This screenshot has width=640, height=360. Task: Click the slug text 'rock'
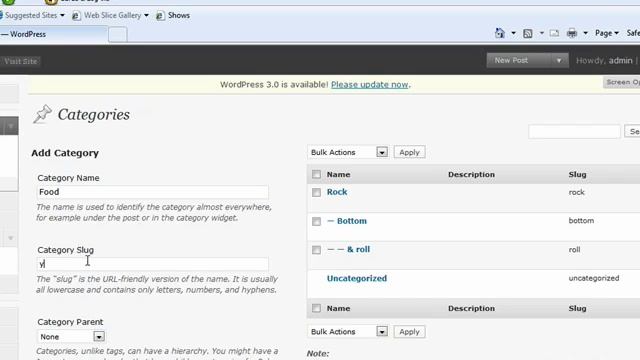pyautogui.click(x=576, y=192)
